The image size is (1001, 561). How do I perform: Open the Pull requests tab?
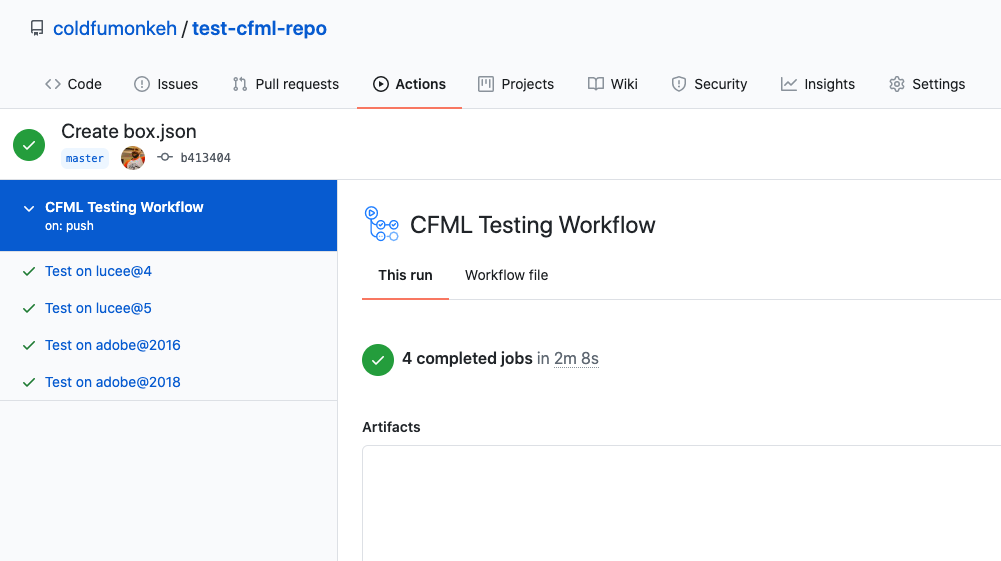tap(285, 84)
